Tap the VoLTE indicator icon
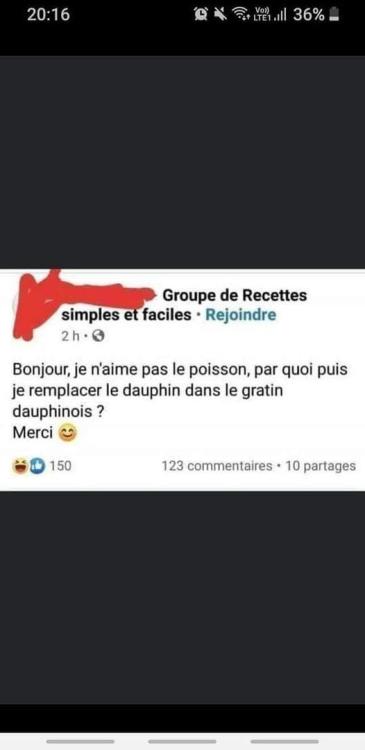 coord(263,15)
